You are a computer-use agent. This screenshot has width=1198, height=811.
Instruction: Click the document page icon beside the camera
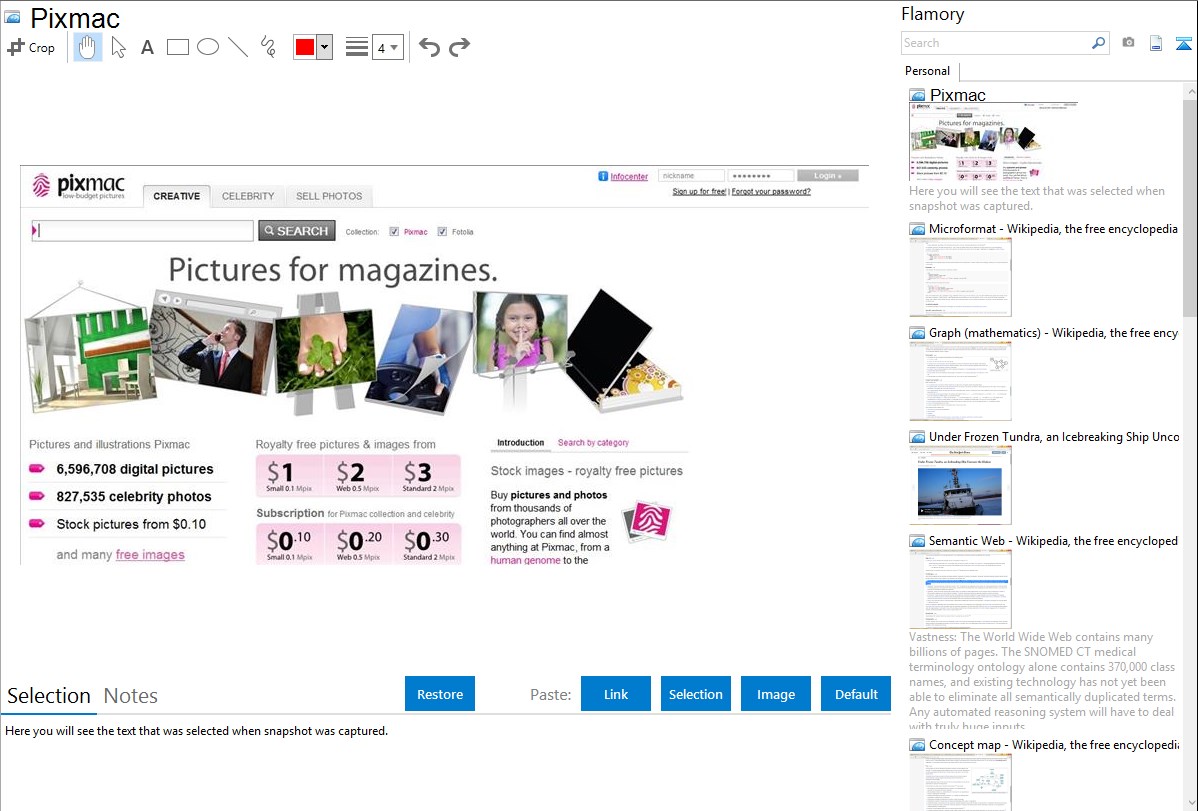(1156, 43)
